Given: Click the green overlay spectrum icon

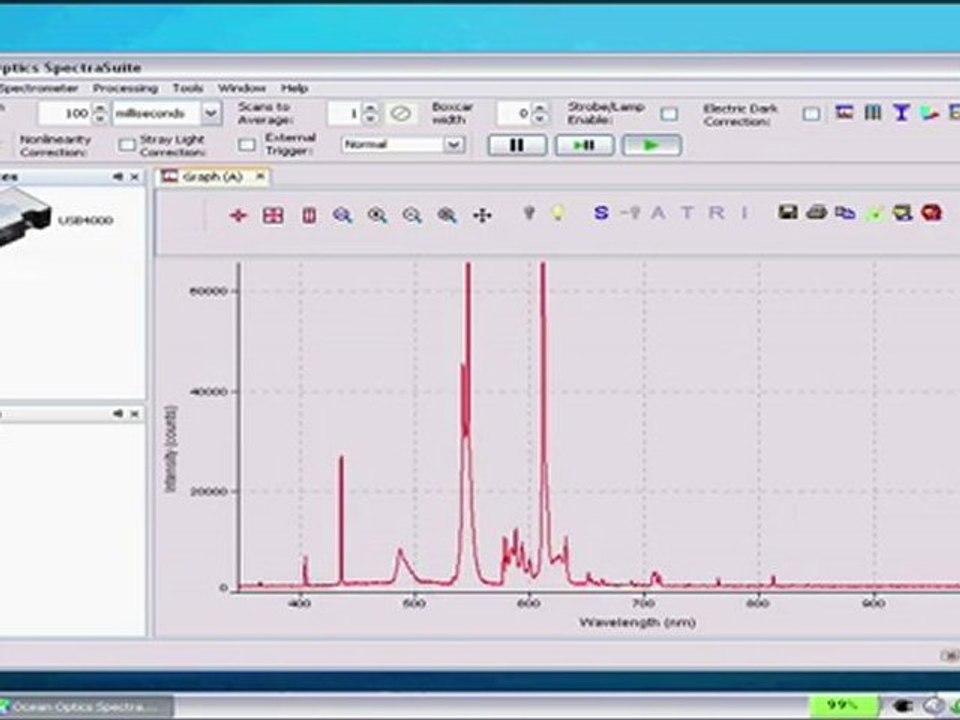Looking at the screenshot, I should [876, 213].
